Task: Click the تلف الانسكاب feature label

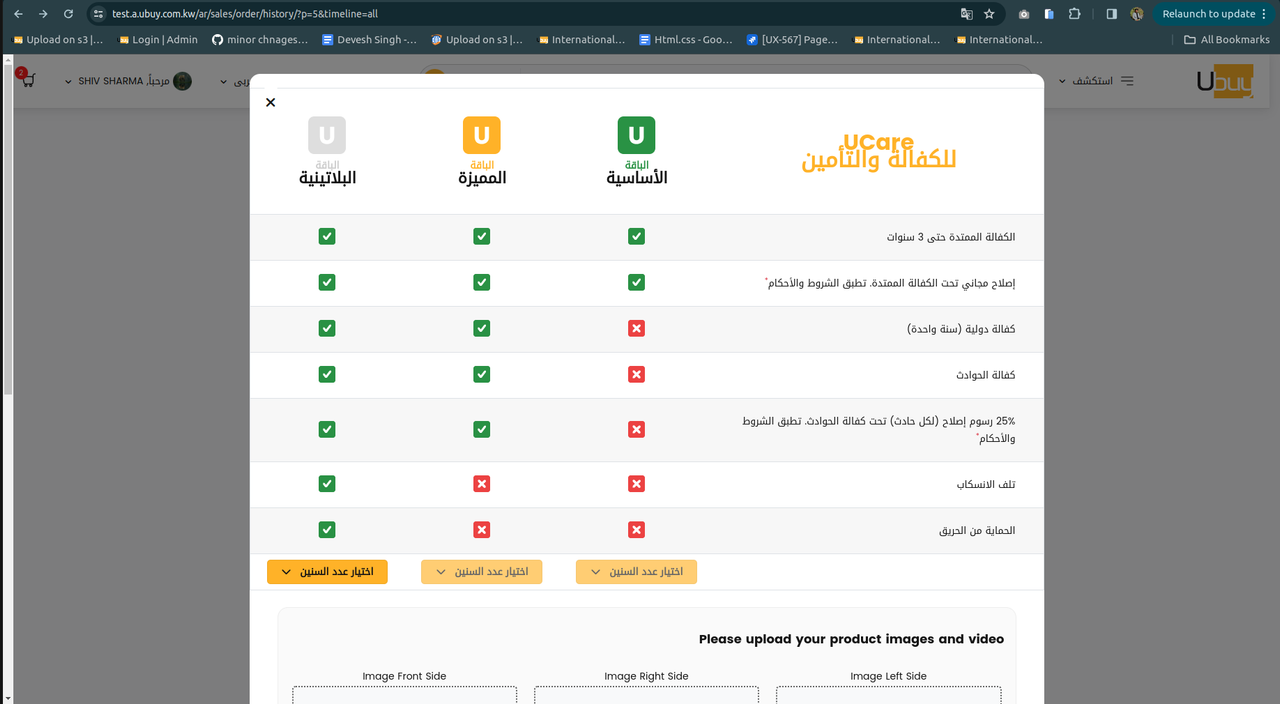Action: pyautogui.click(x=986, y=485)
